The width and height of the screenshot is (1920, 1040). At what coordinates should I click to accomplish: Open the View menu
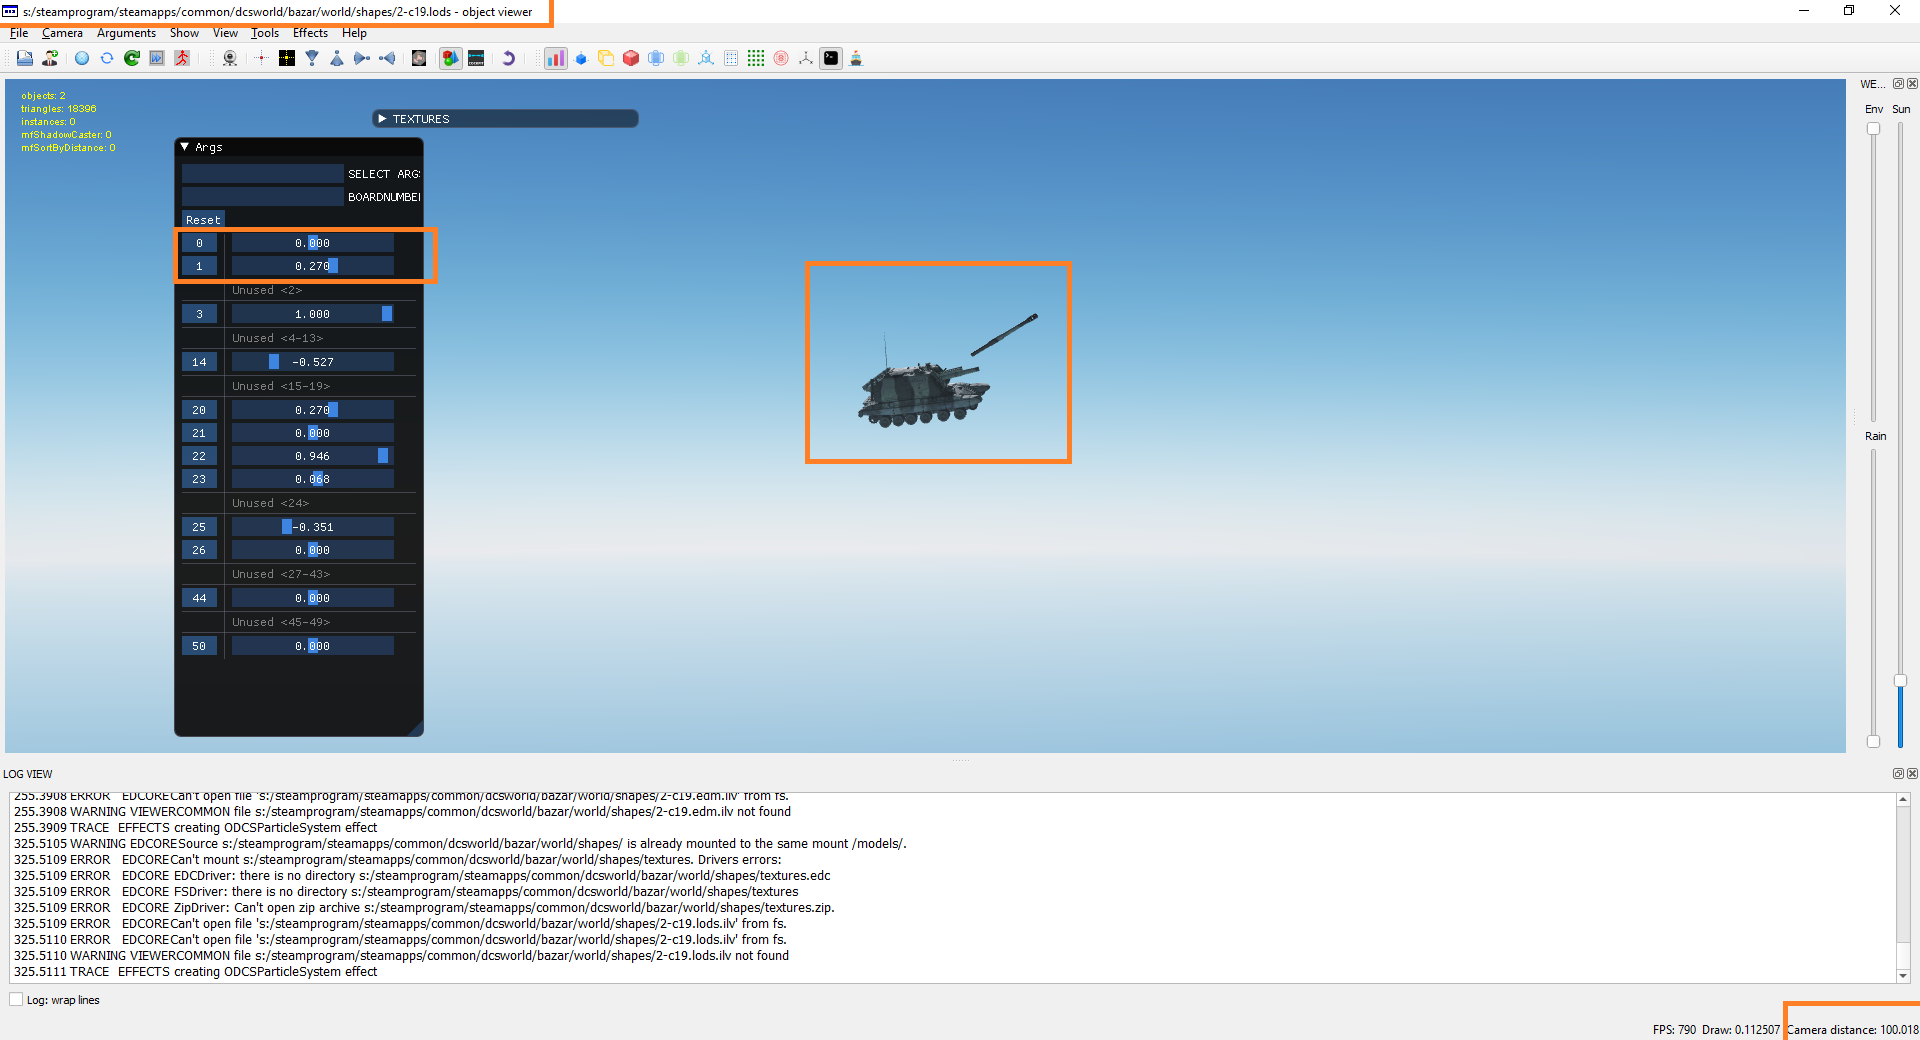coord(225,33)
